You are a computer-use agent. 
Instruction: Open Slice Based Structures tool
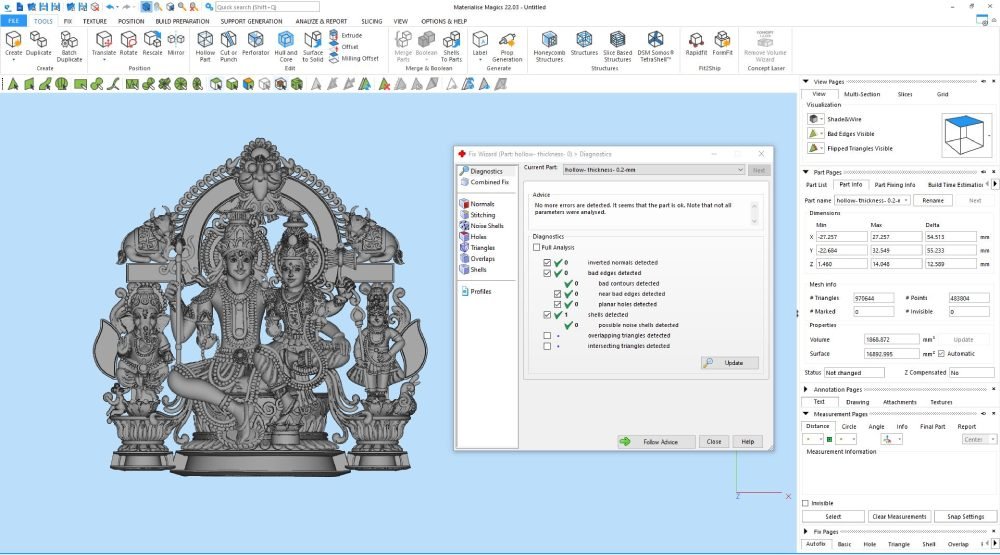pyautogui.click(x=617, y=47)
